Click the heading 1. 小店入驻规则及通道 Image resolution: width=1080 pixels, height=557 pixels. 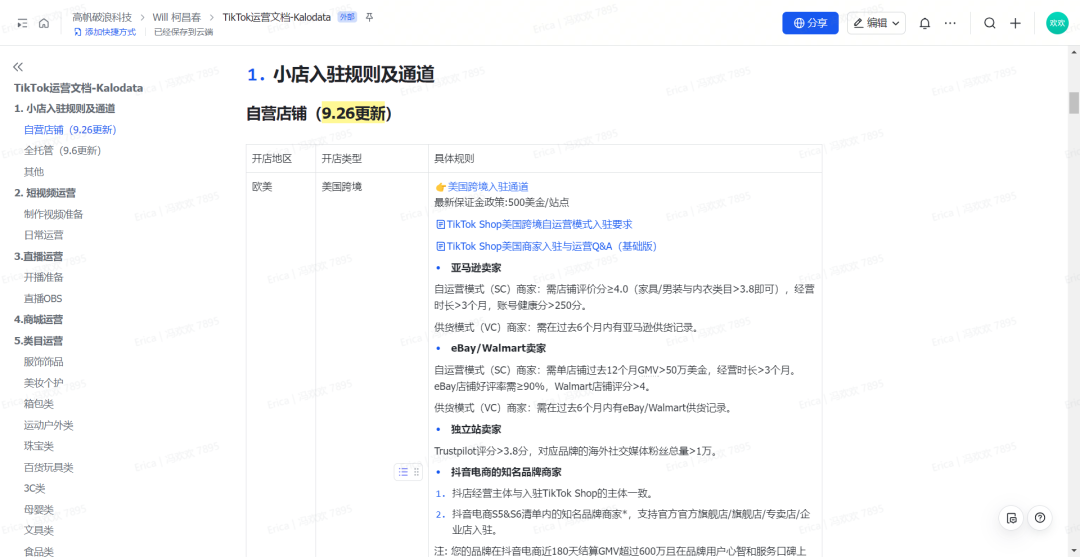coord(341,74)
